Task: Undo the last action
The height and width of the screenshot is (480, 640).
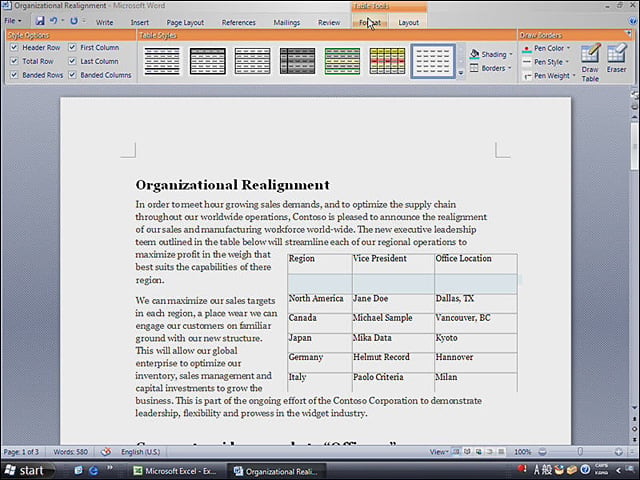Action: 53,21
